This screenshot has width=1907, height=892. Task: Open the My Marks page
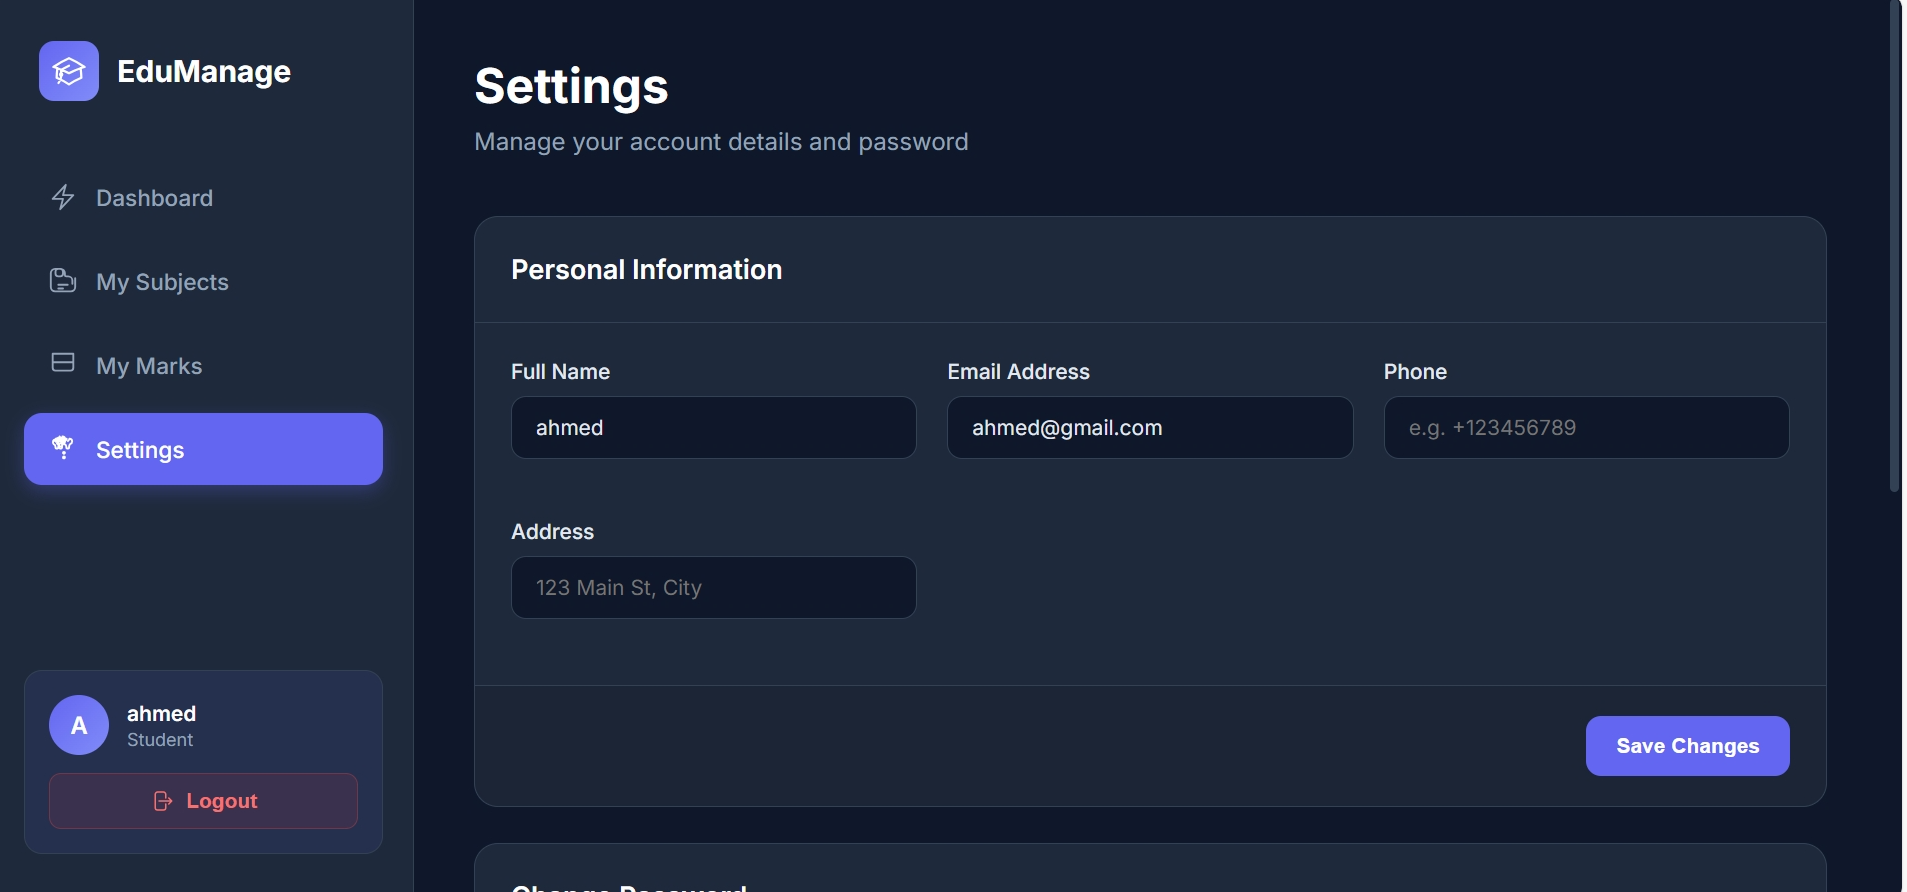click(149, 366)
